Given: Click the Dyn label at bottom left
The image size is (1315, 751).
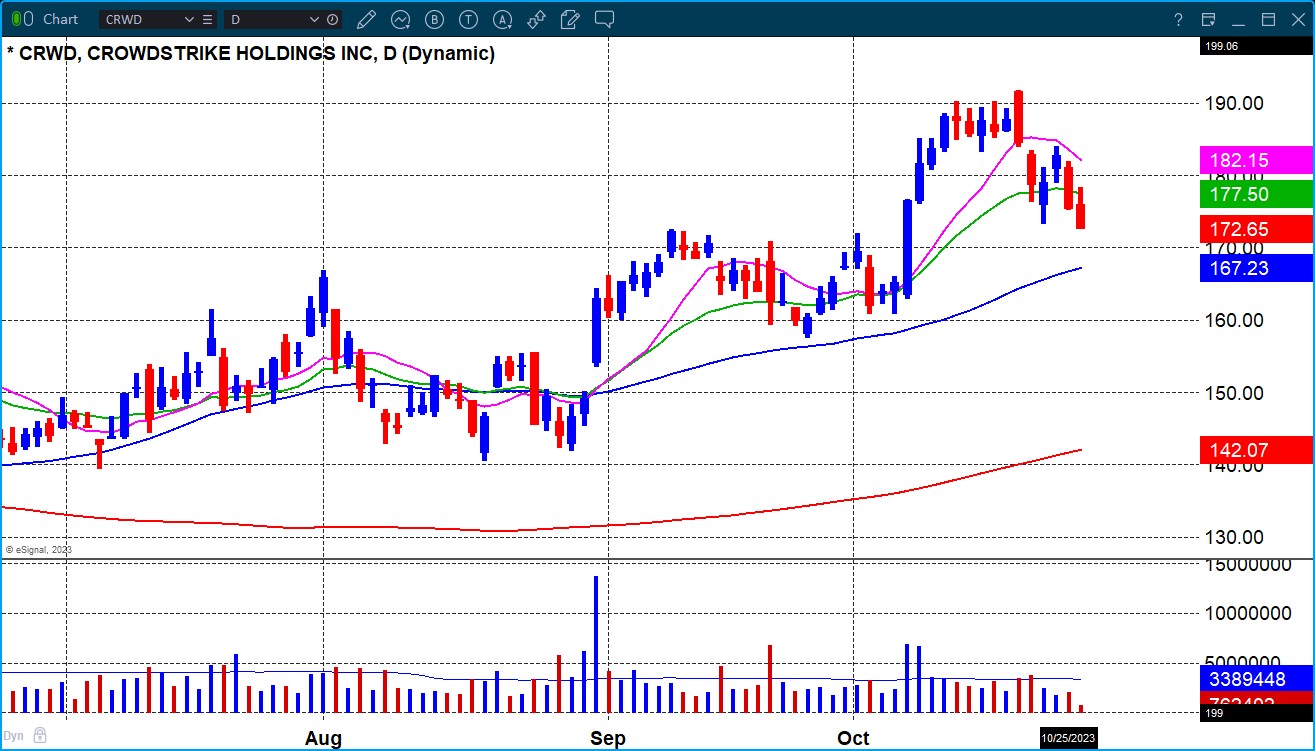Looking at the screenshot, I should 13,735.
